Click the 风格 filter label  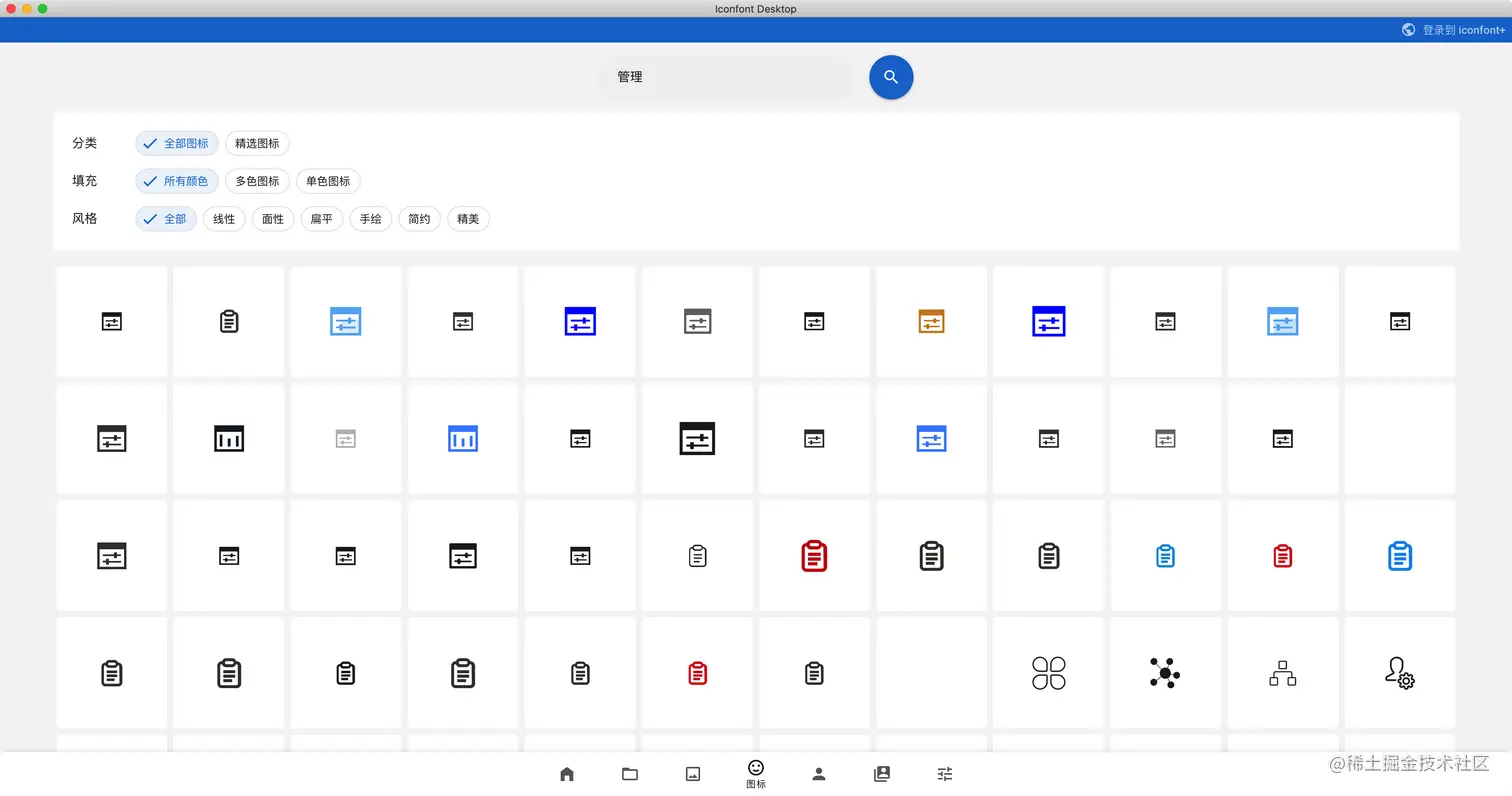coord(85,218)
